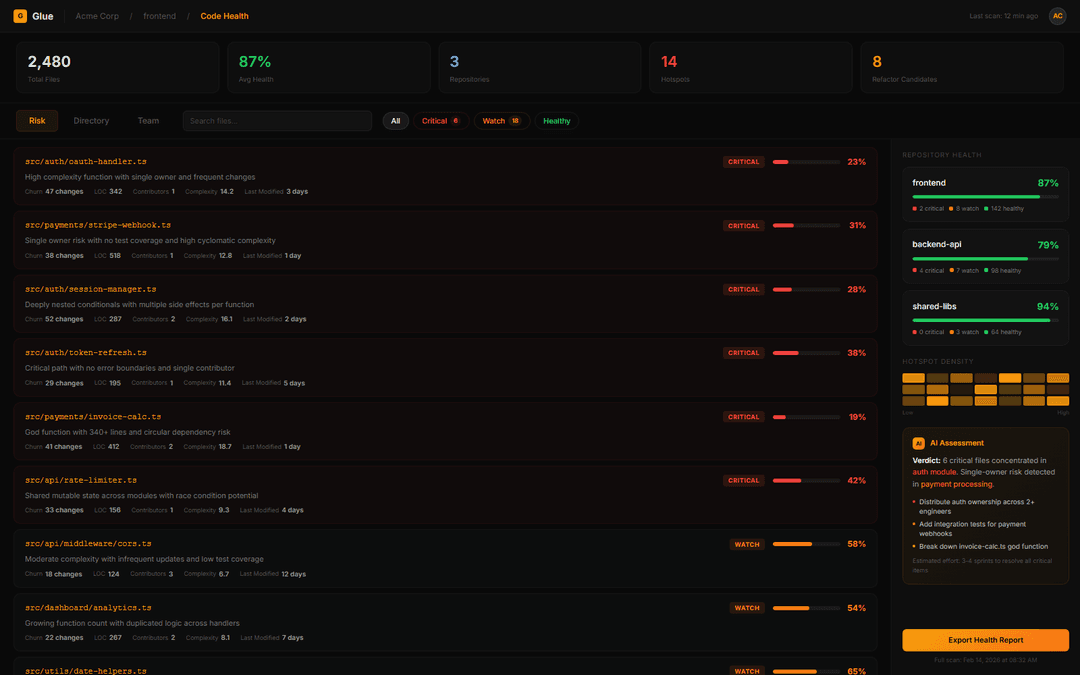This screenshot has width=1080, height=675.
Task: Click the Search files input field
Action: point(277,121)
